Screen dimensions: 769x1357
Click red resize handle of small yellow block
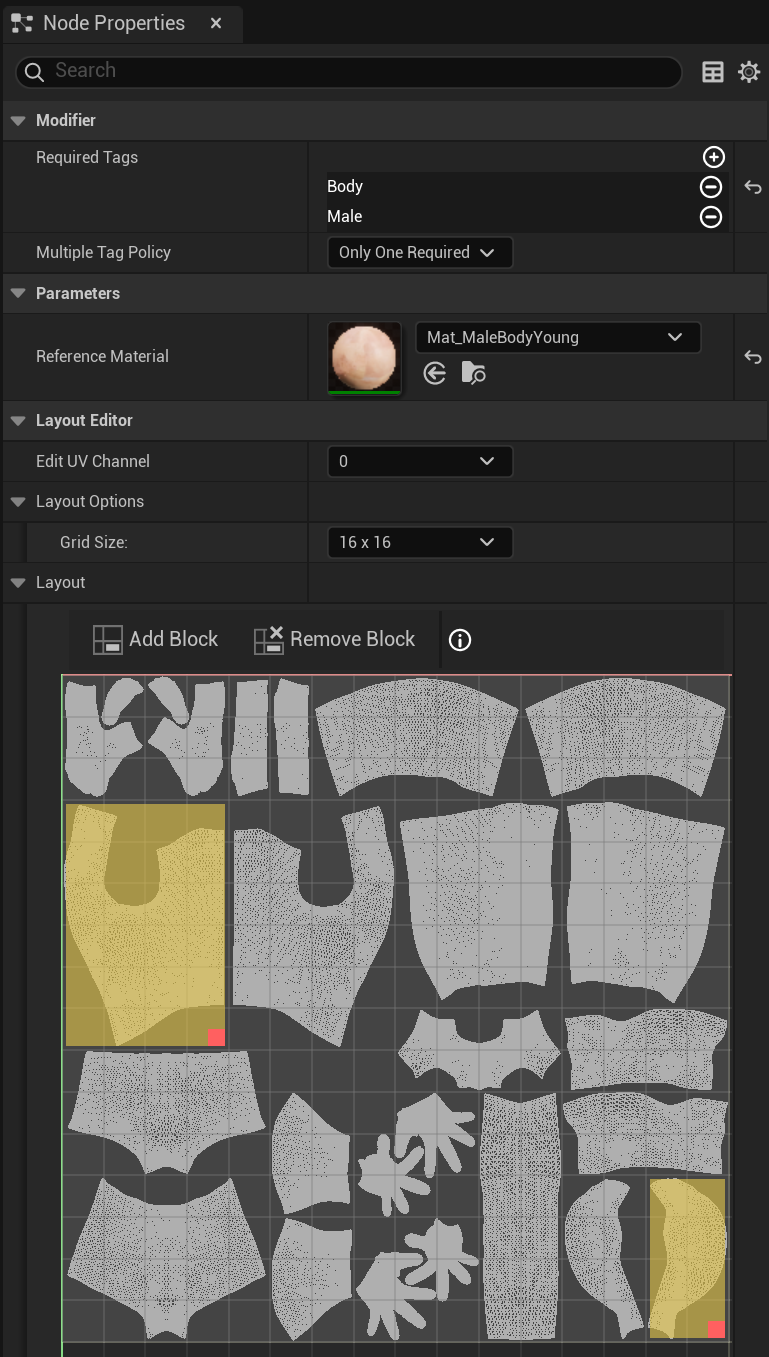pyautogui.click(x=716, y=1329)
